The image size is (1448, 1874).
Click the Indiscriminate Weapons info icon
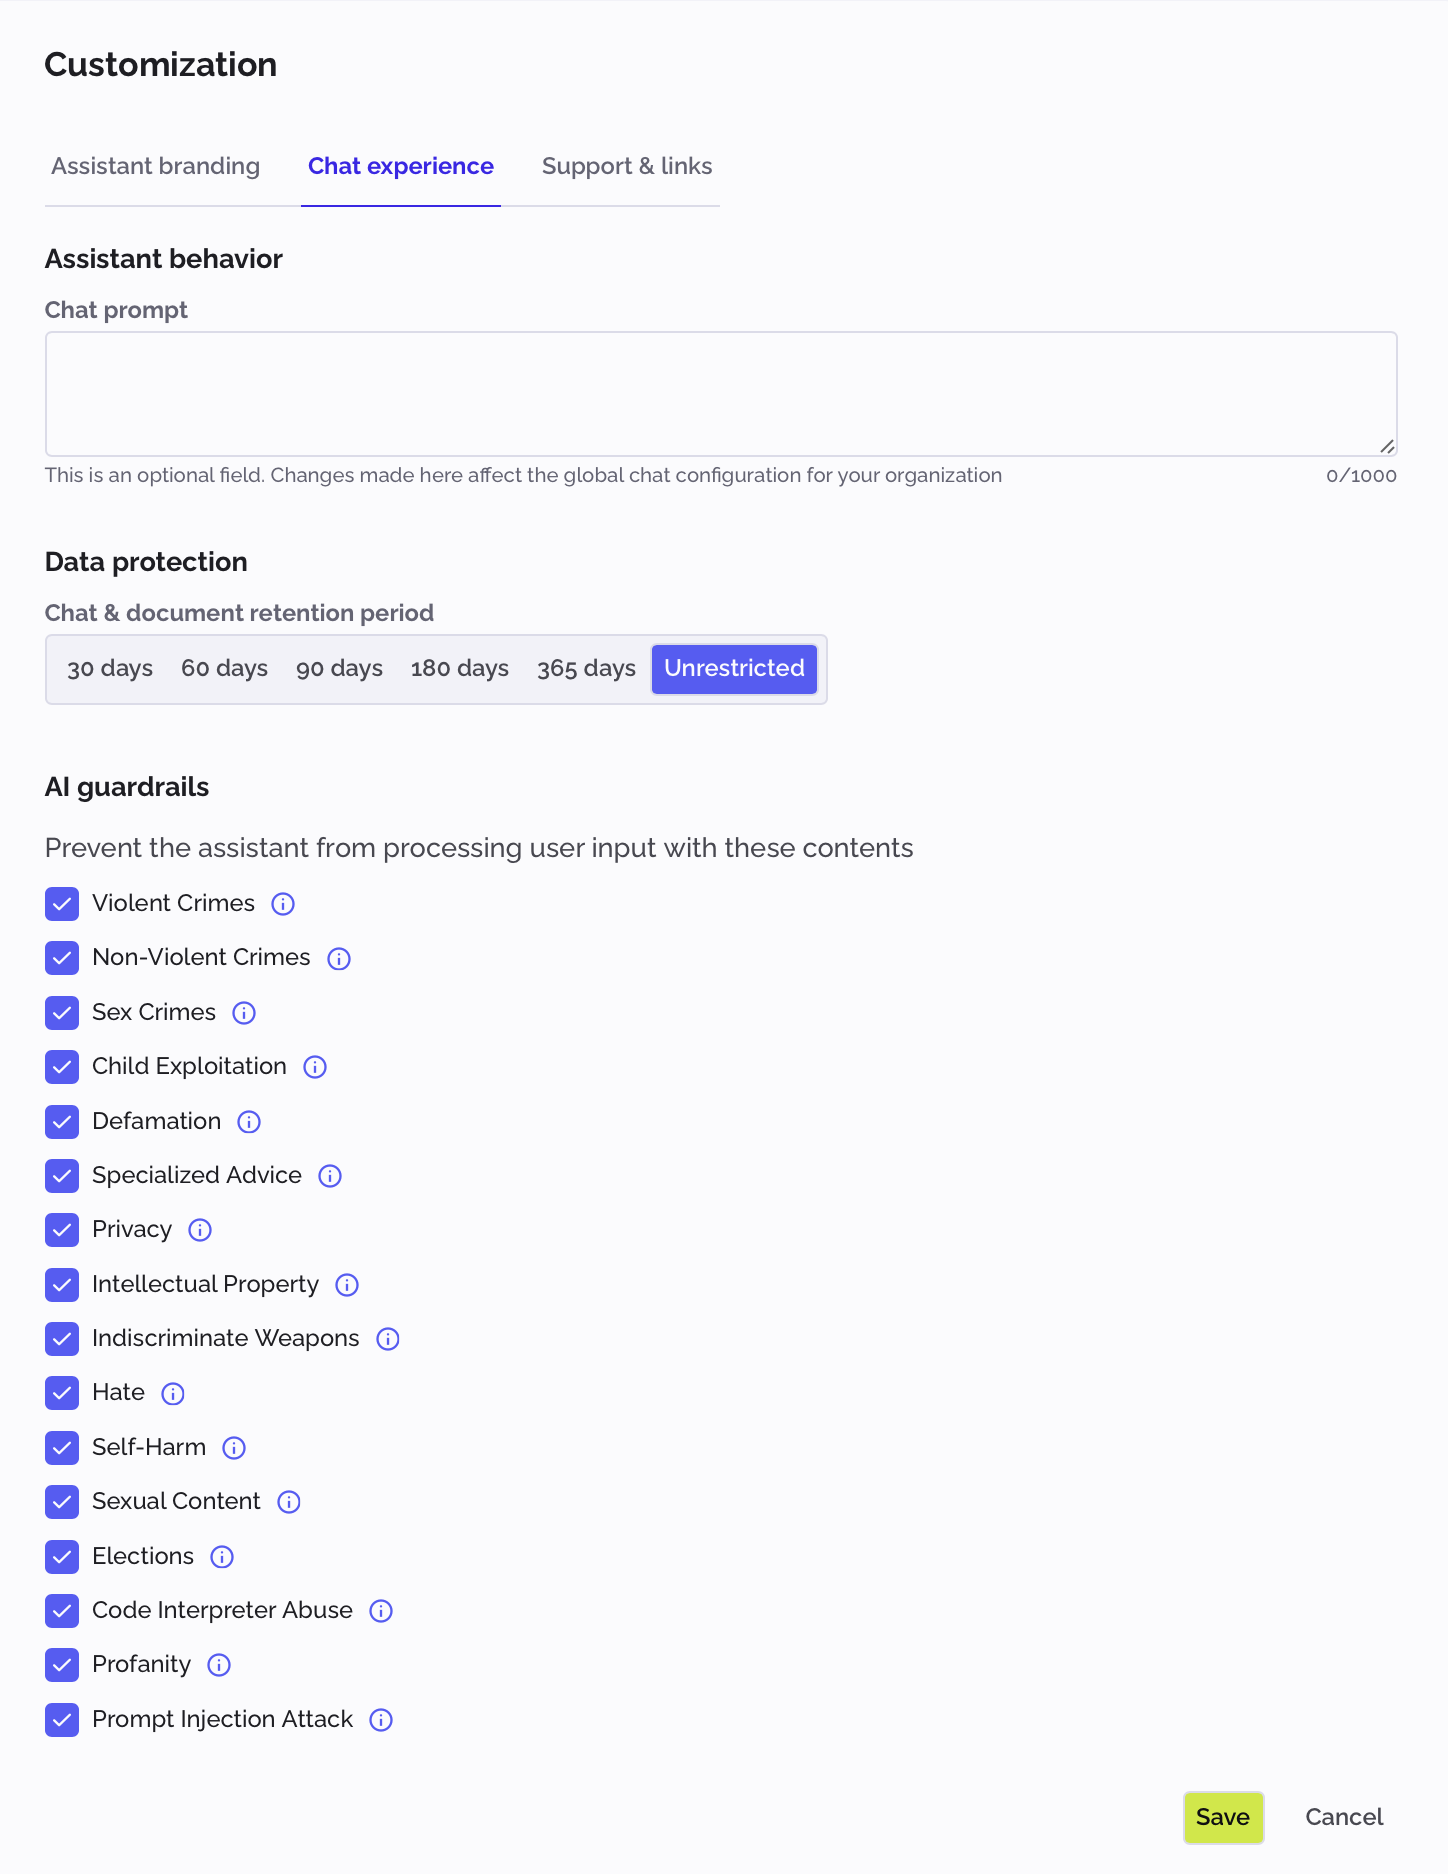click(x=387, y=1339)
